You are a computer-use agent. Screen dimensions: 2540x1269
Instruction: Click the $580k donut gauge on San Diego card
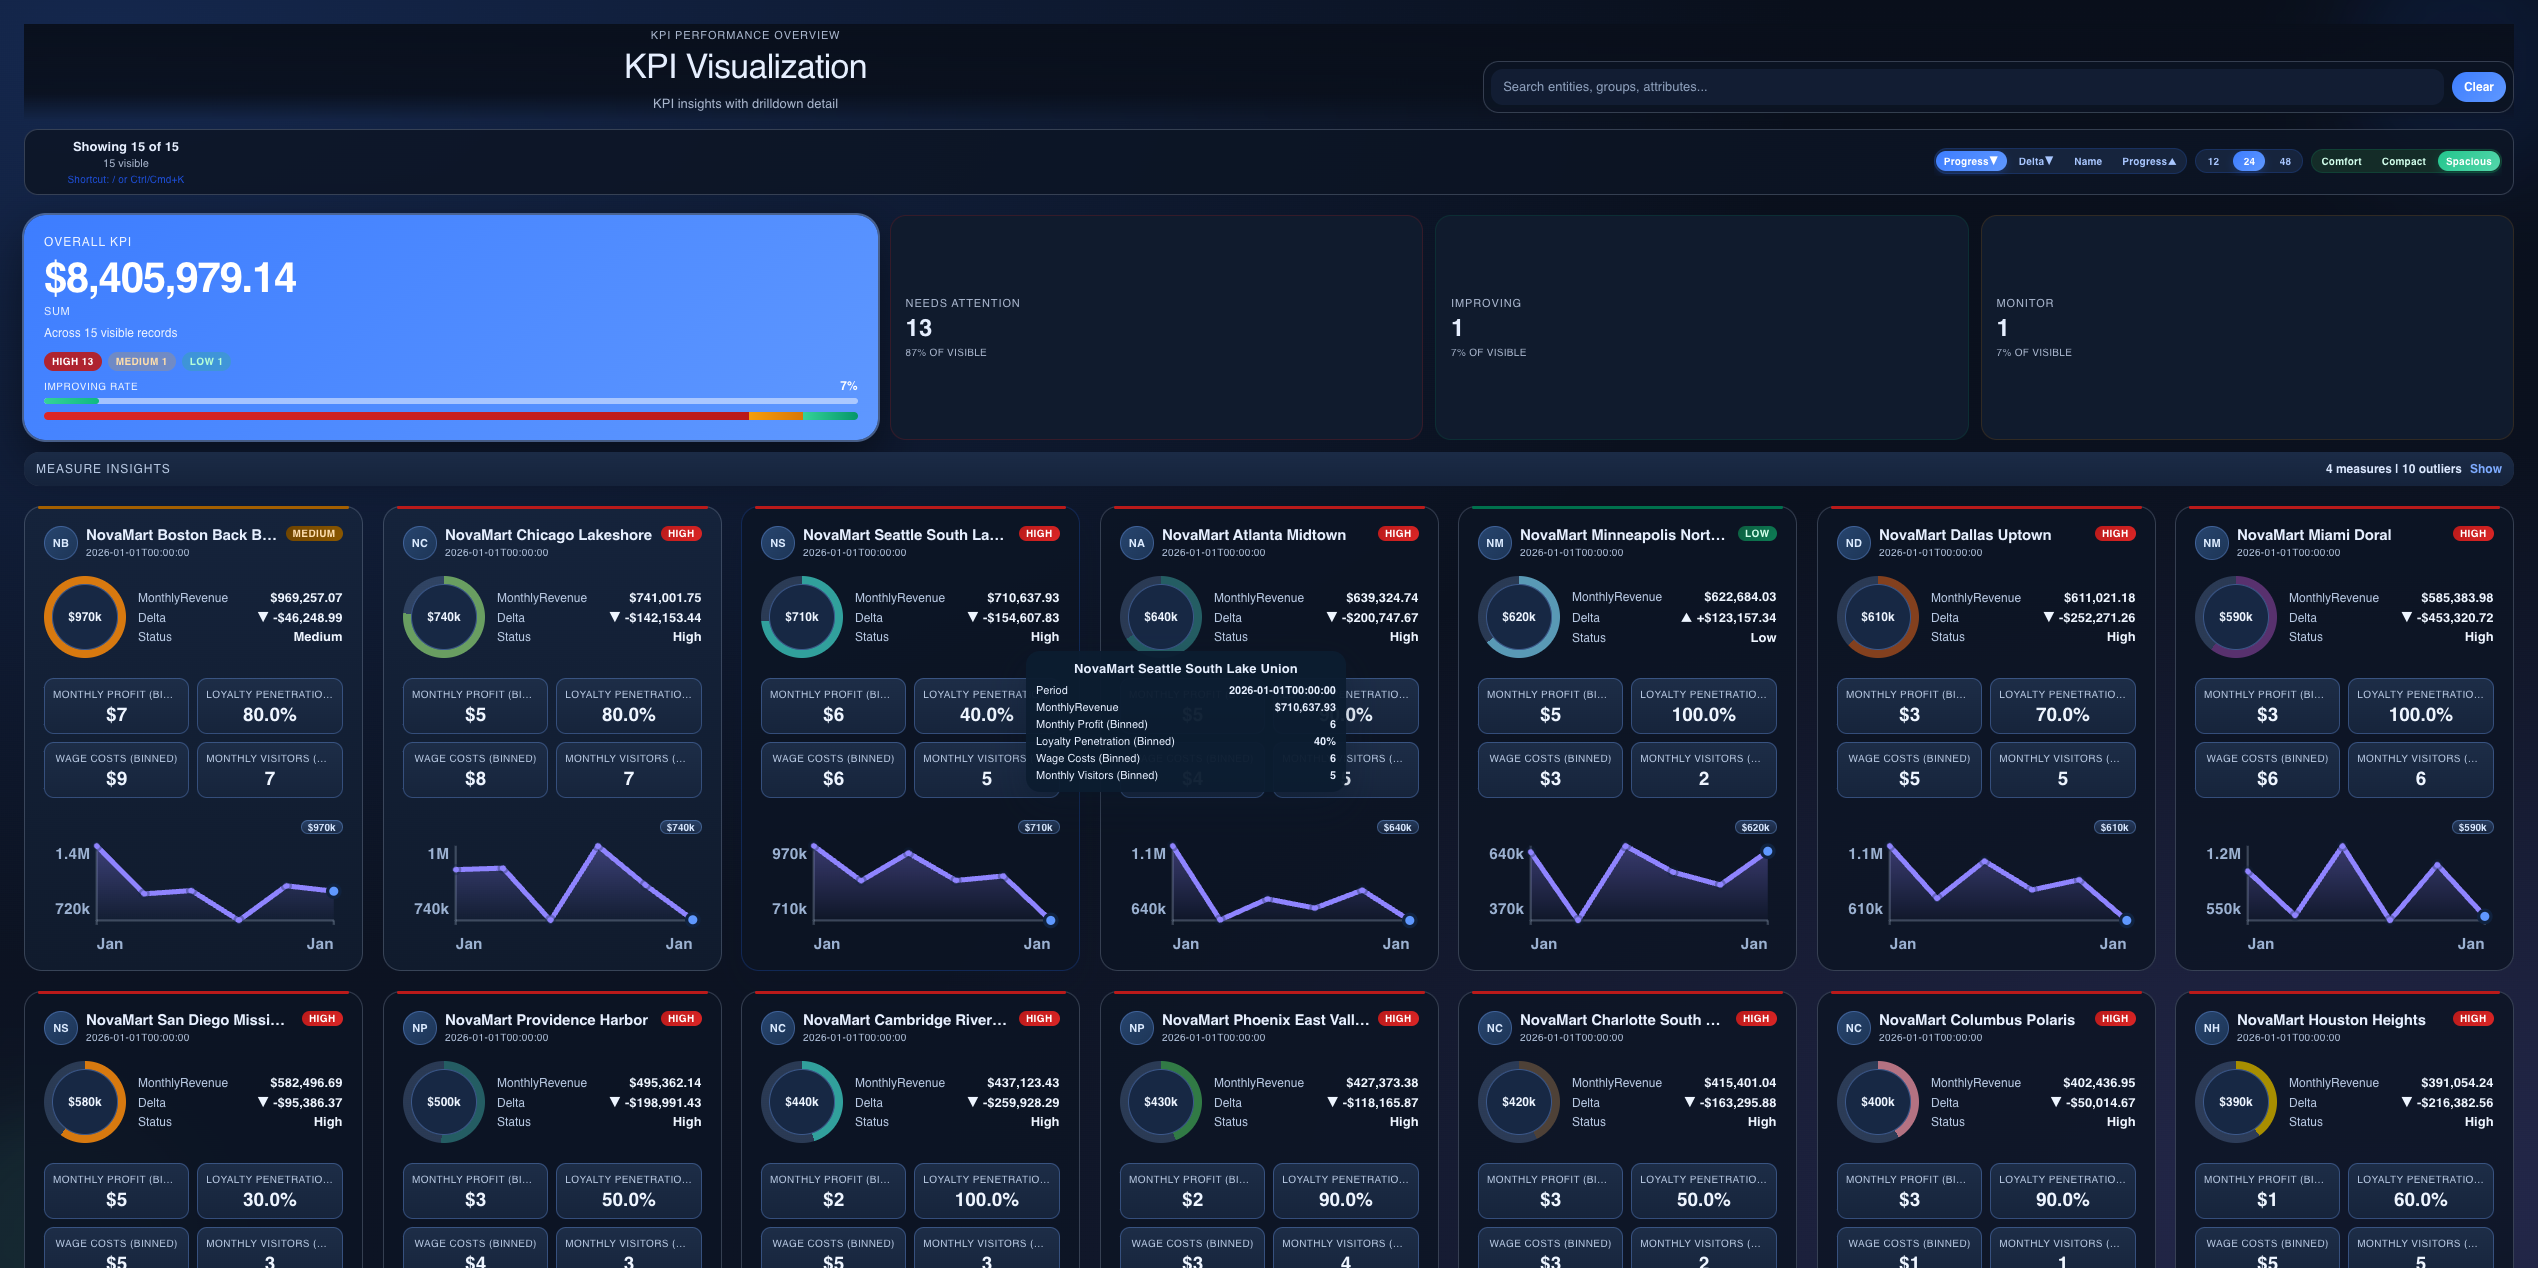click(85, 1102)
